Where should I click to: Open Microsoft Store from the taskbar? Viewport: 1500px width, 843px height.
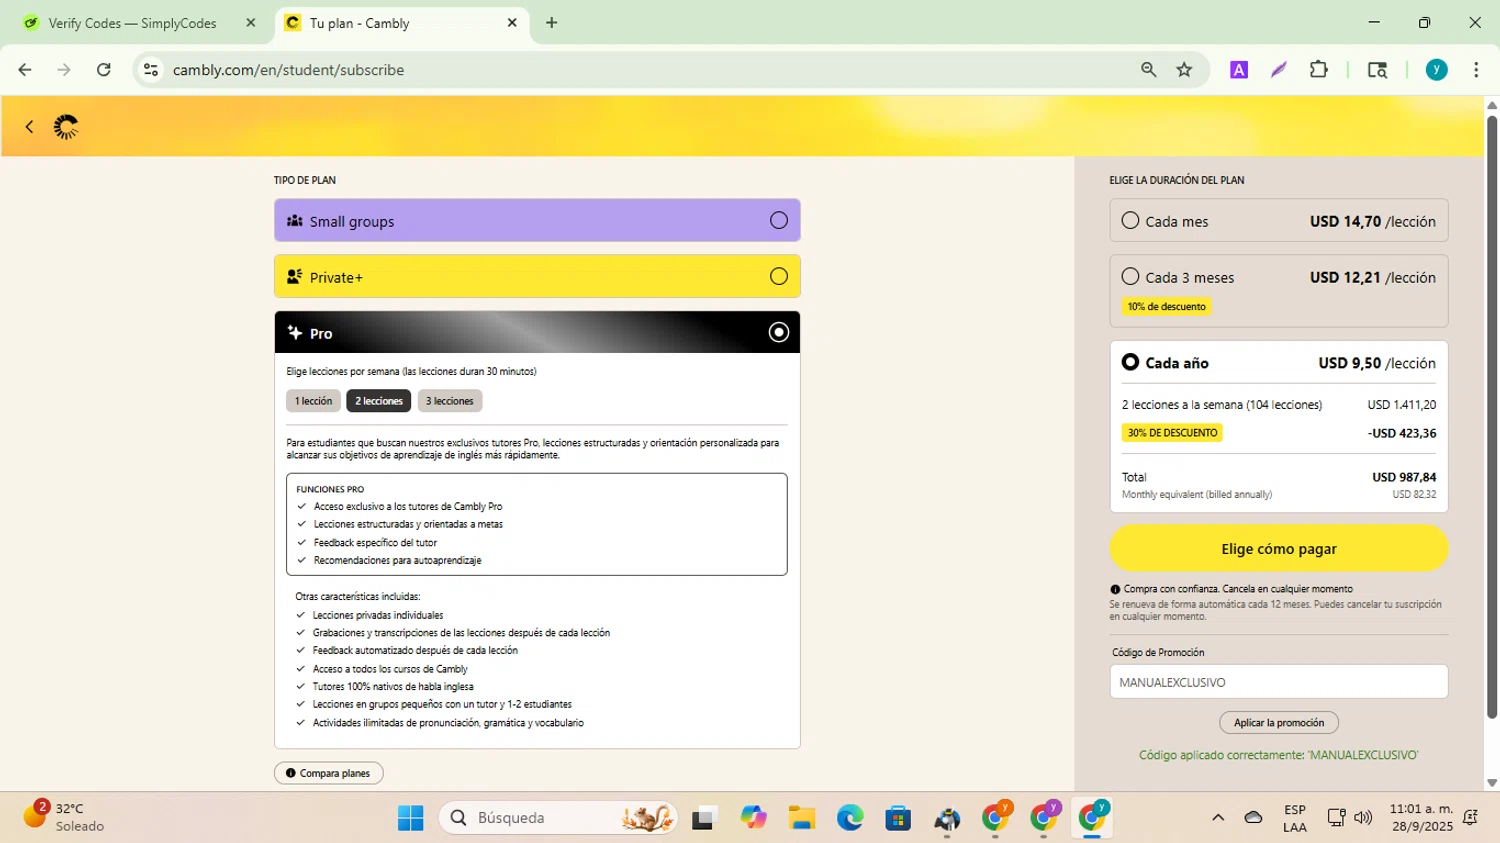click(x=898, y=818)
